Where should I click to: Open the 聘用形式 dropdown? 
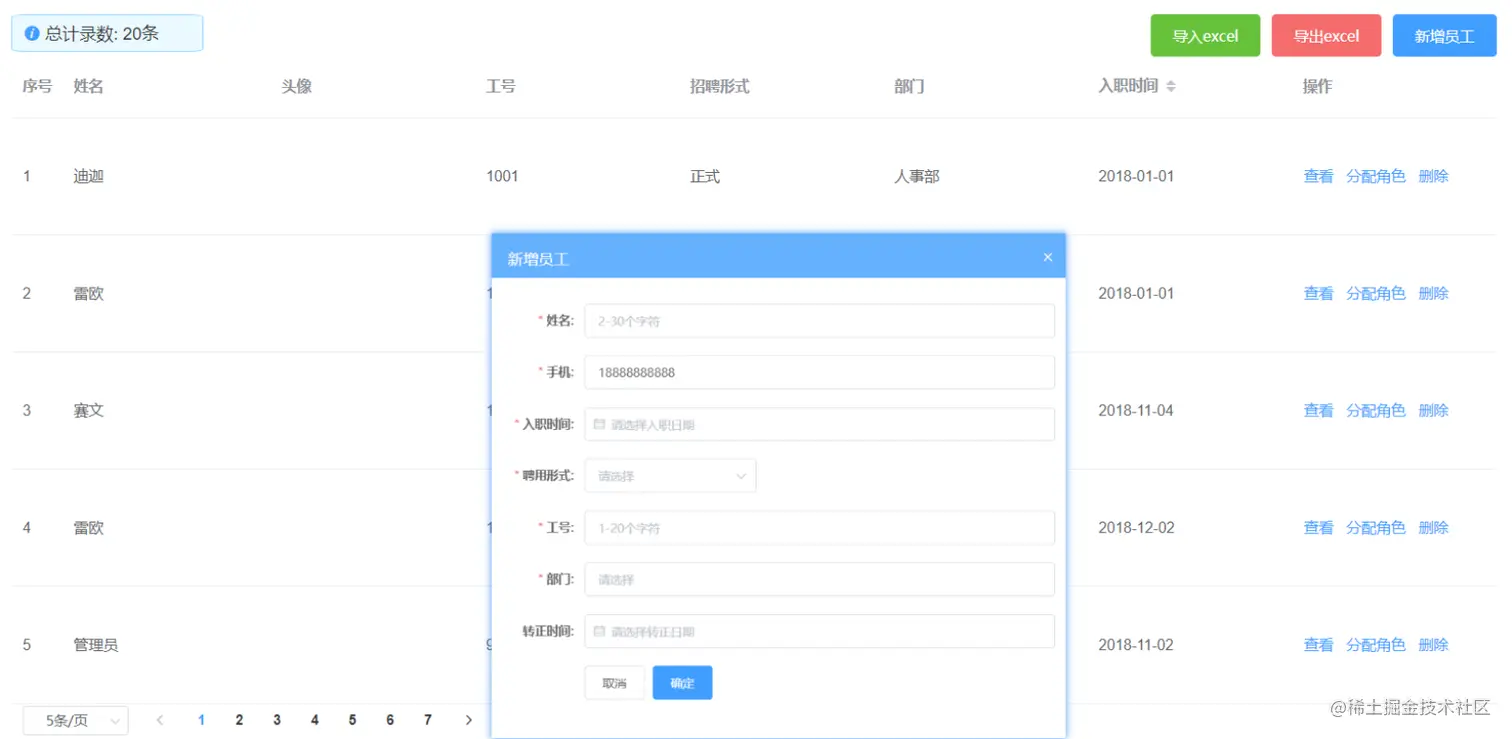point(670,476)
